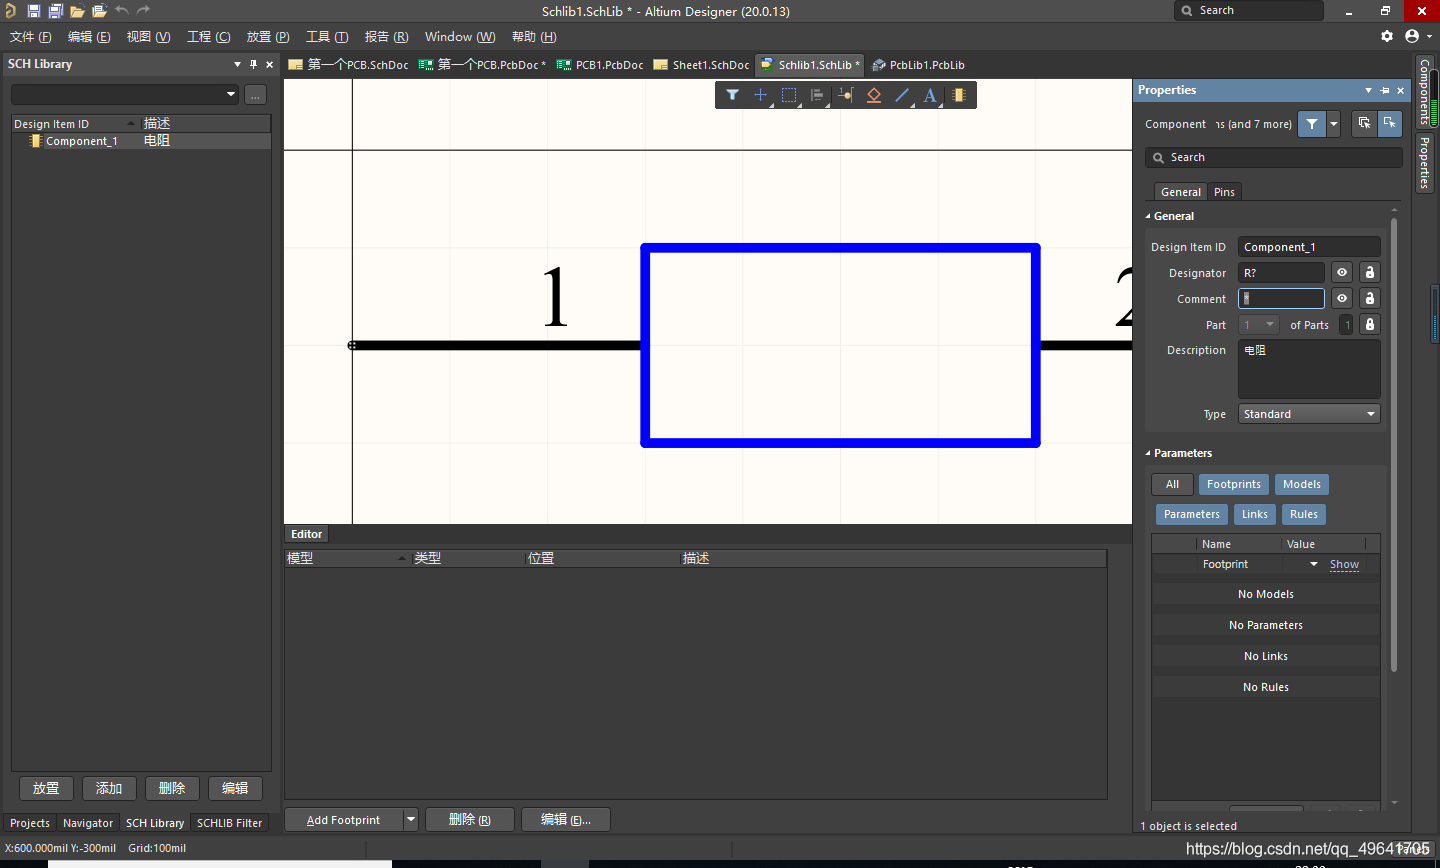Collapse the General section in Properties
The height and width of the screenshot is (868, 1440).
coord(1148,216)
